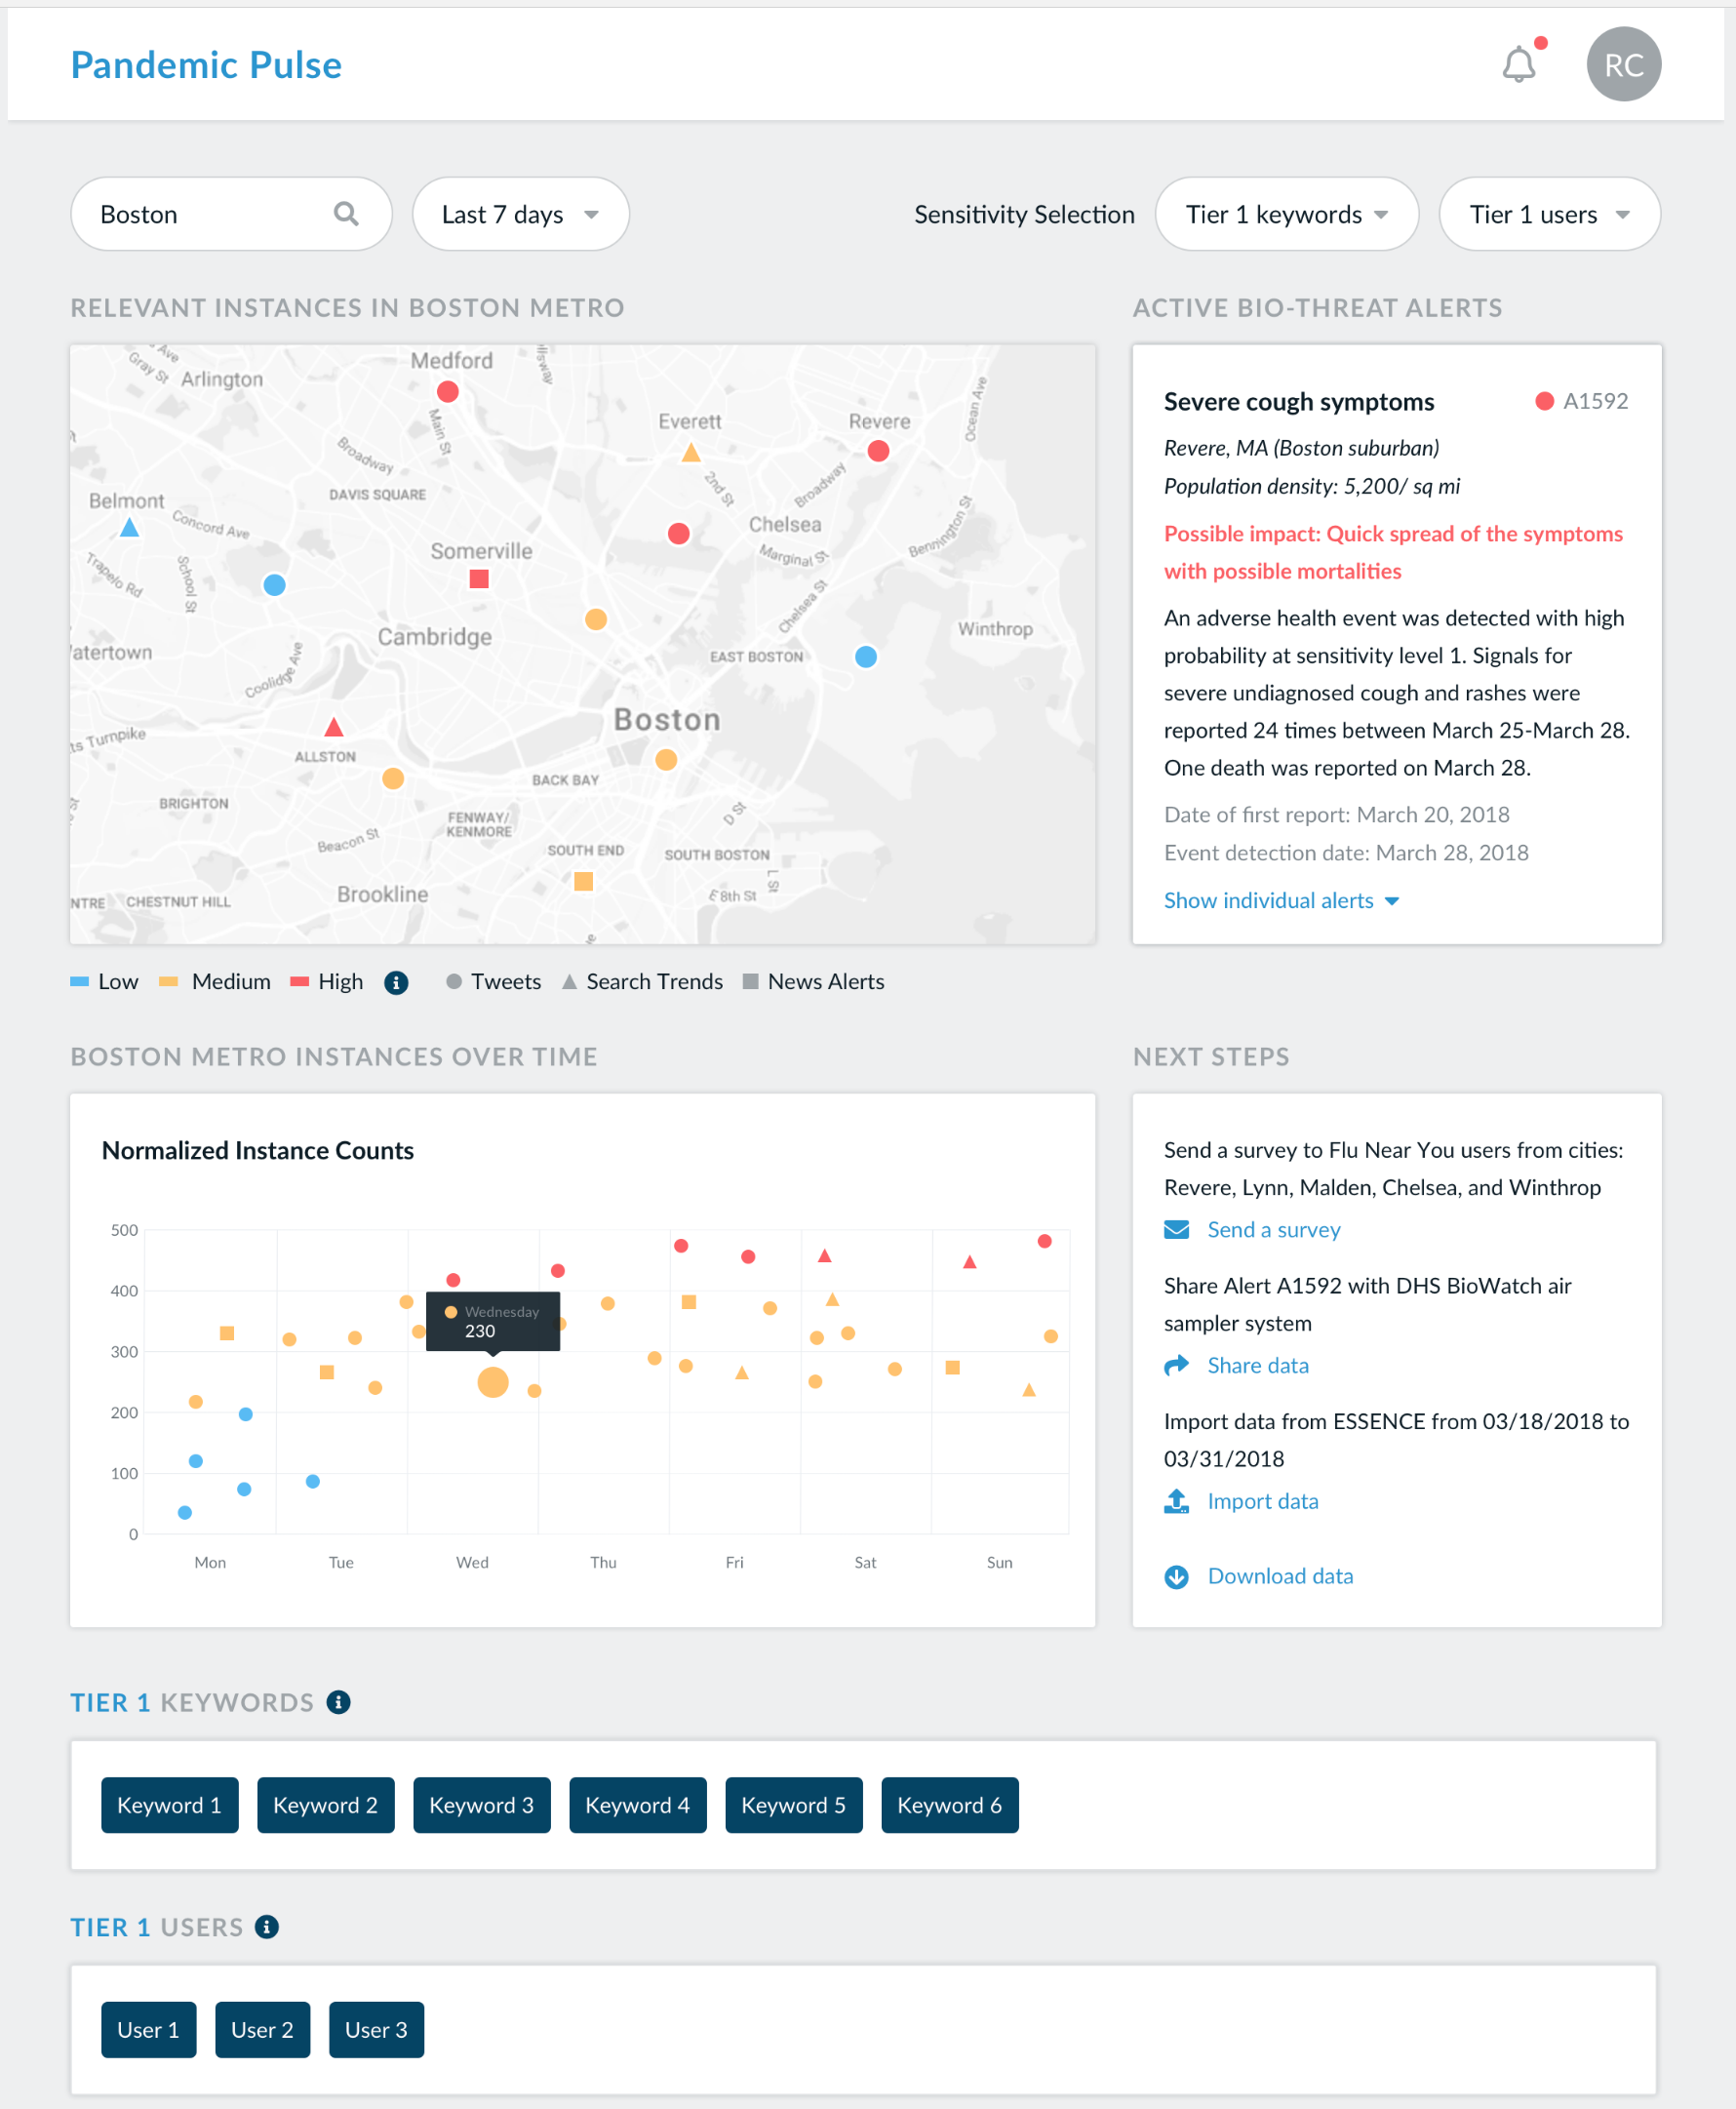Click the upload icon beside Import data
The image size is (1736, 2109).
pyautogui.click(x=1177, y=1500)
